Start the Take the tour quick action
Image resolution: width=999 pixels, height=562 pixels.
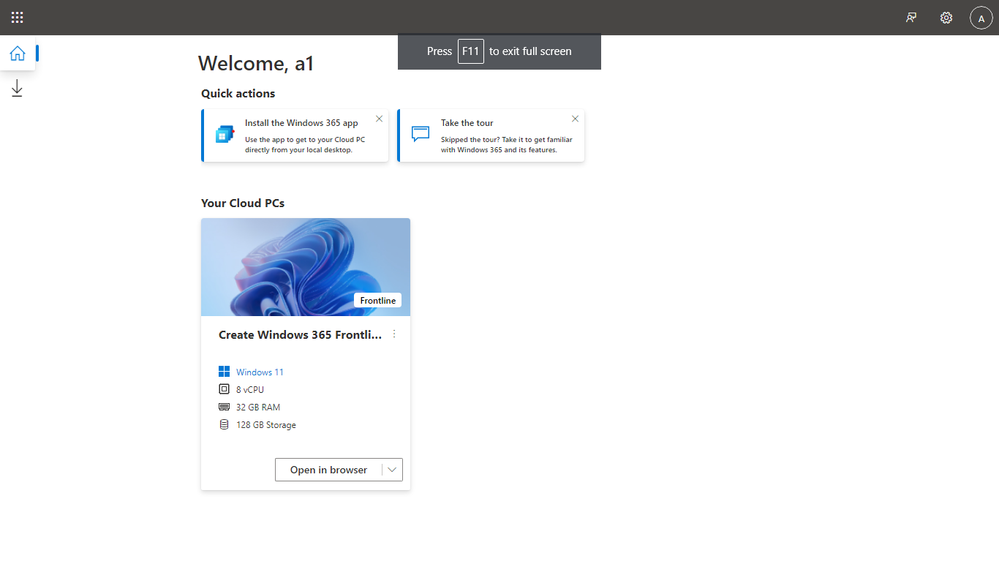491,135
